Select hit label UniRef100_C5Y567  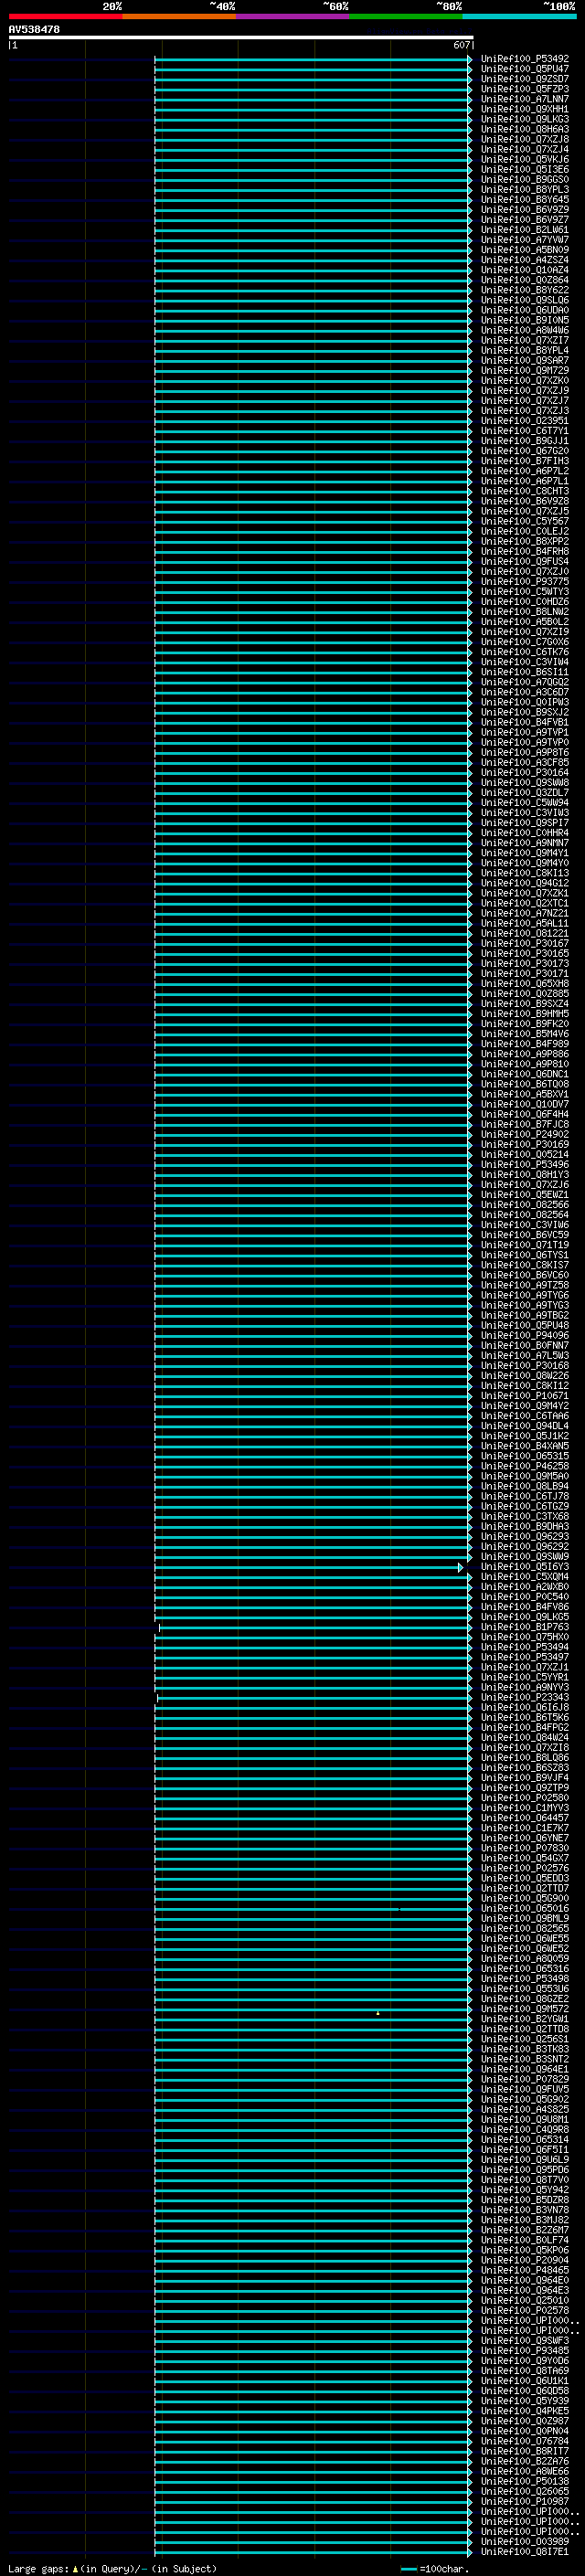coord(525,521)
